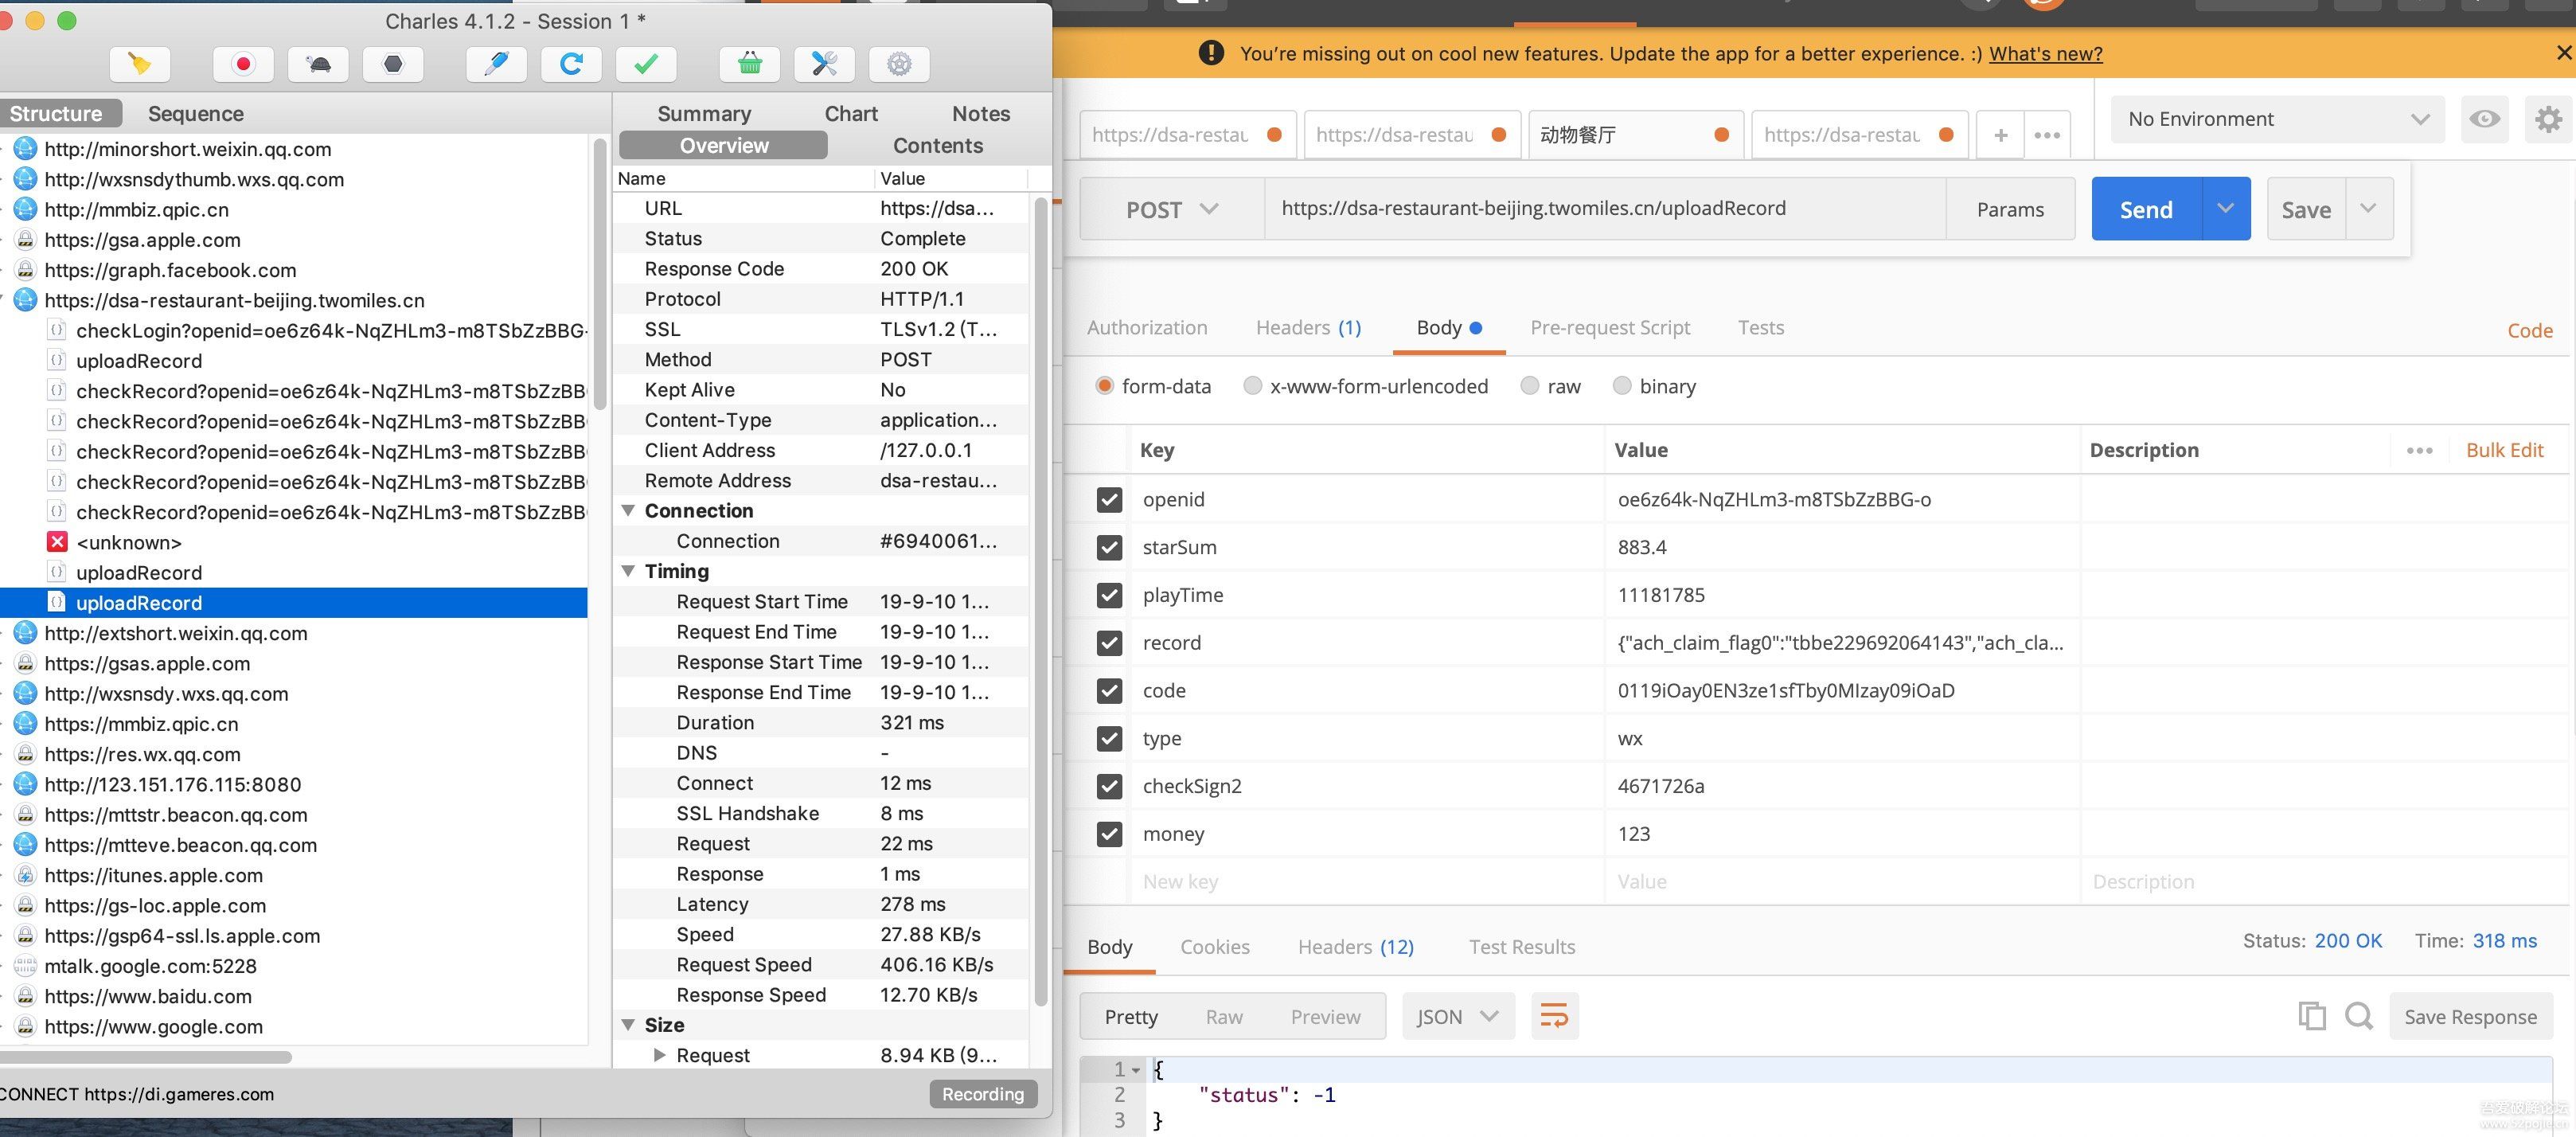
Task: Click the Charles green basket icon
Action: 749,65
